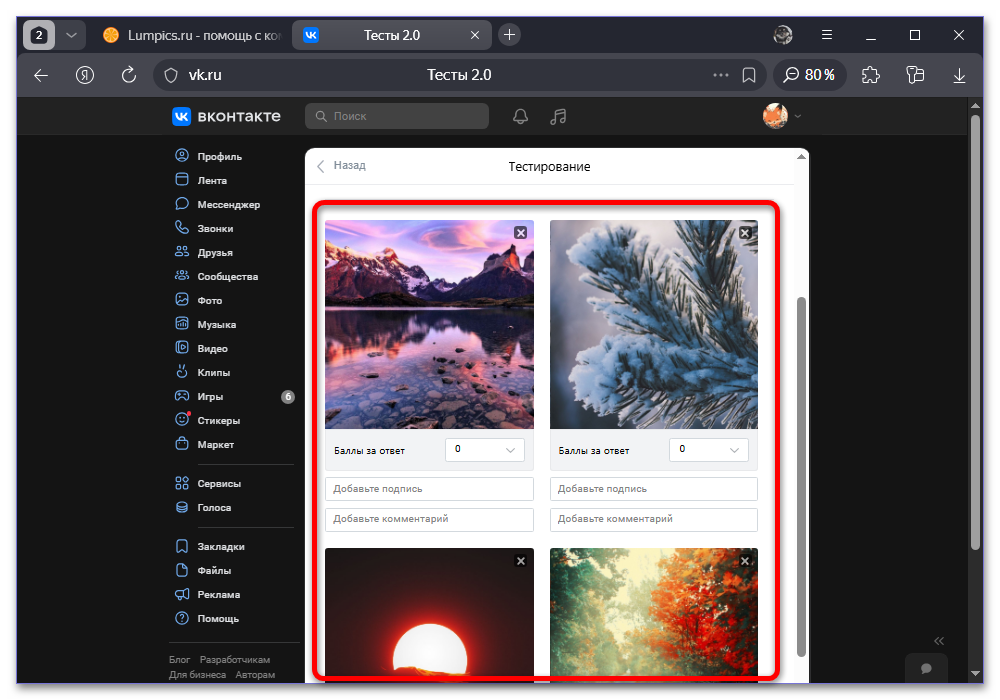Image resolution: width=1000 pixels, height=700 pixels.
Task: Collapse the side panel with double chevron
Action: click(939, 641)
